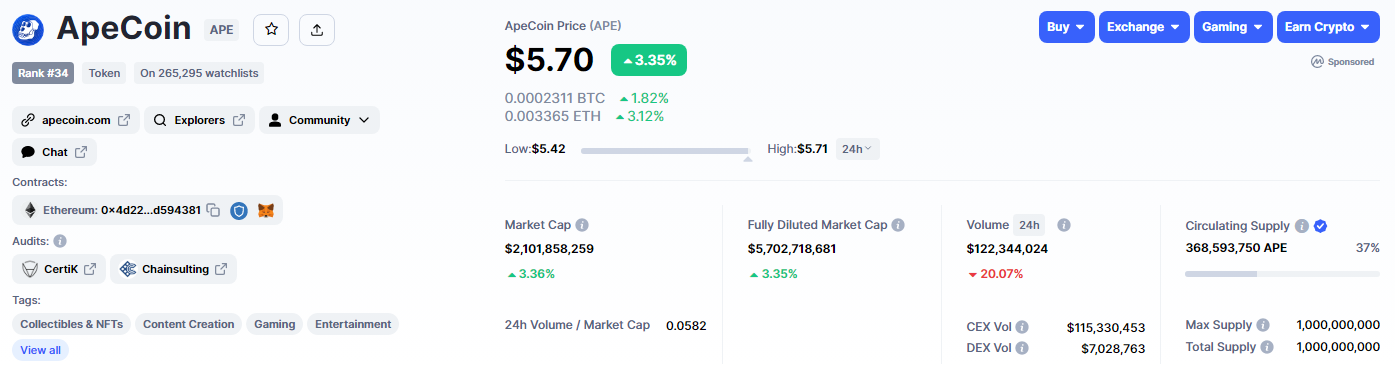Screen dimensions: 1395x372
Task: Click the Circulating Supply verified badge
Action: [1320, 226]
